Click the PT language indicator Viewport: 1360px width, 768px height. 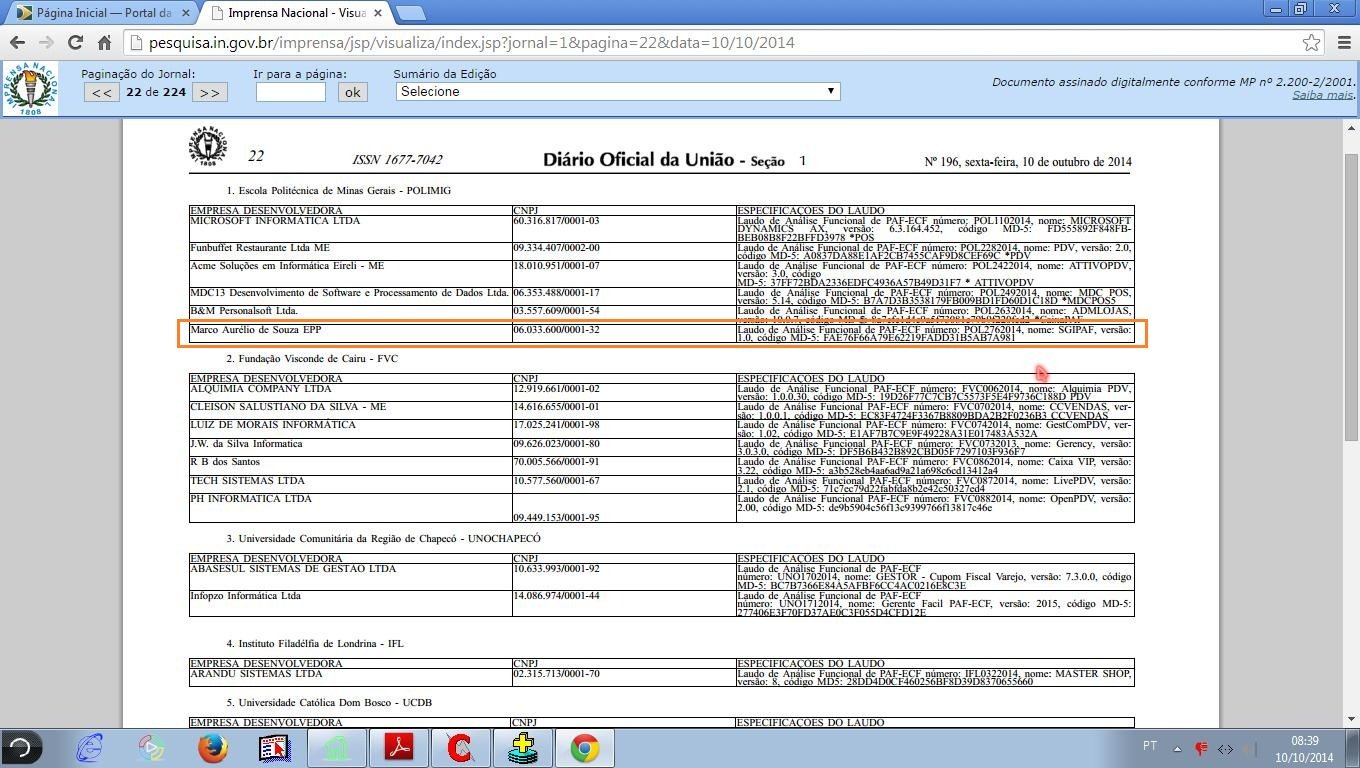pos(1150,747)
